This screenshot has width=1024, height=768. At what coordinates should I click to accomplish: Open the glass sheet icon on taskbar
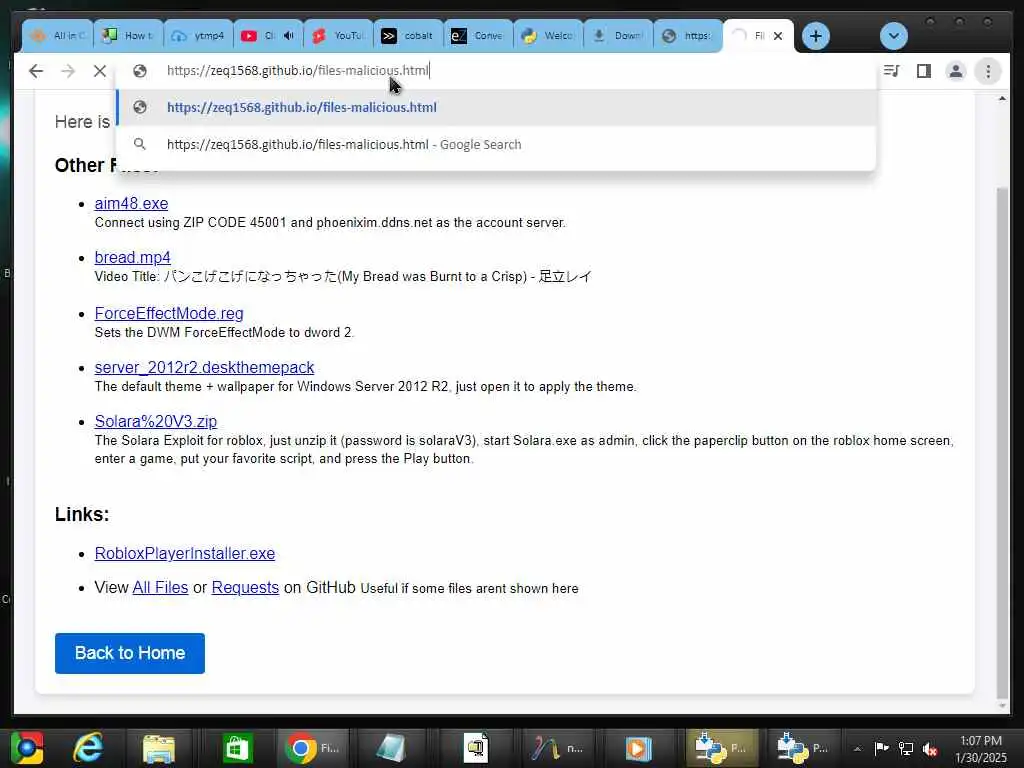[x=391, y=748]
